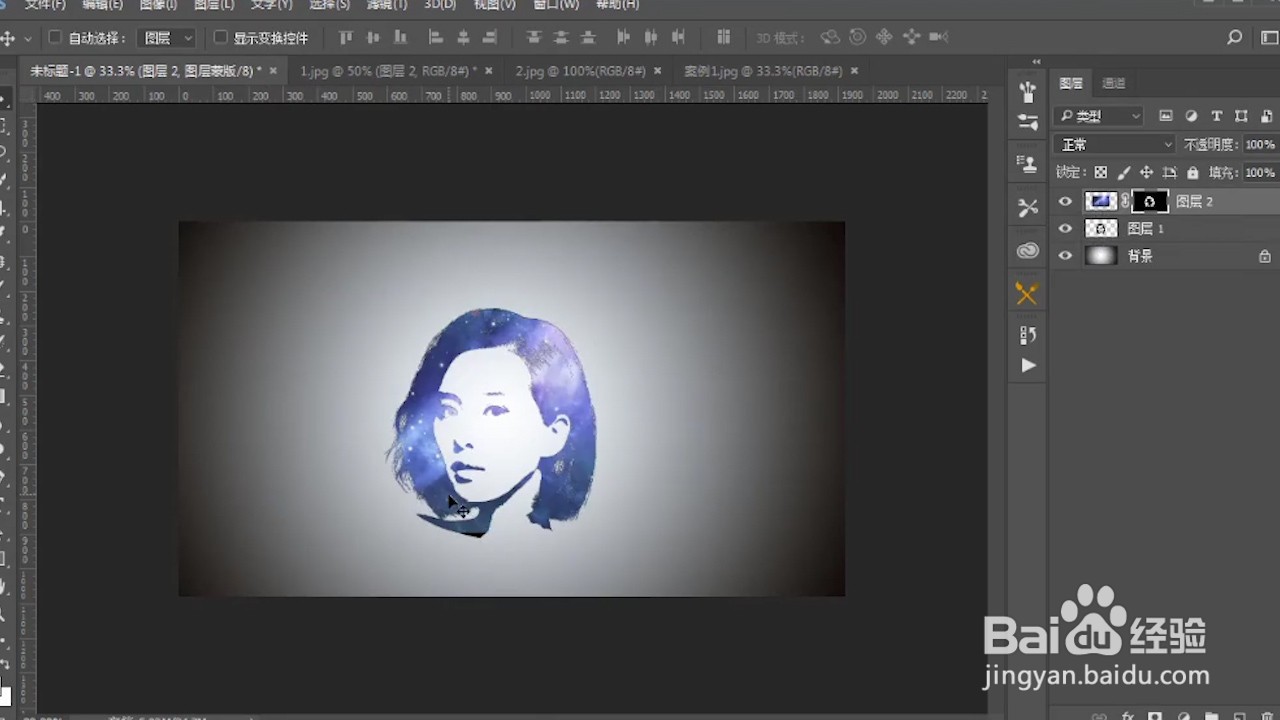This screenshot has height=720, width=1280.
Task: Click the align horizontal centers icon
Action: coord(463,38)
